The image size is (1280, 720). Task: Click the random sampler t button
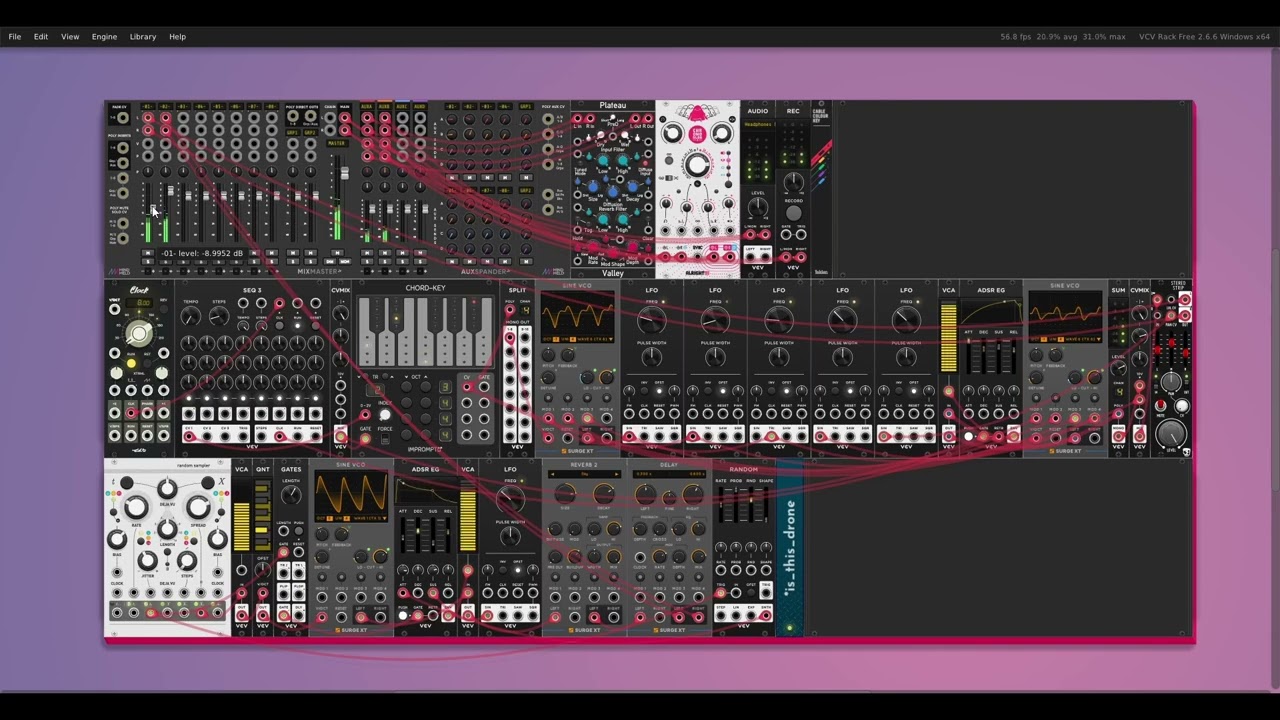(x=127, y=482)
